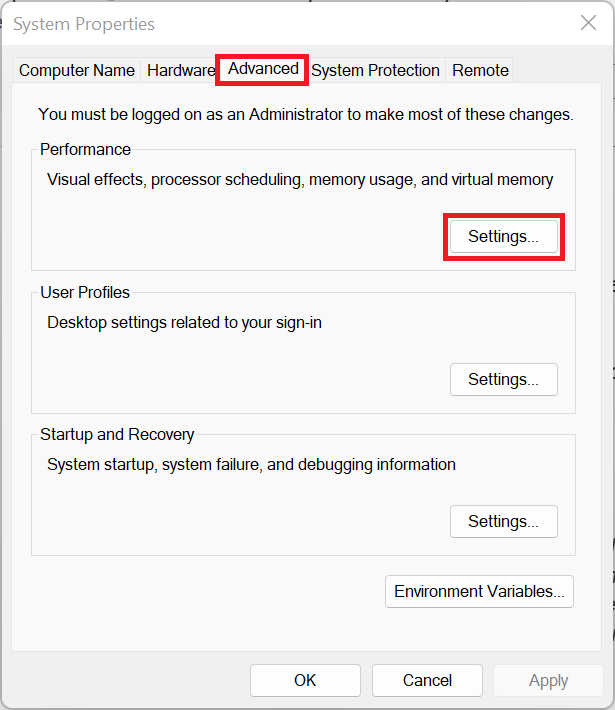Open the Remote tab

[480, 70]
